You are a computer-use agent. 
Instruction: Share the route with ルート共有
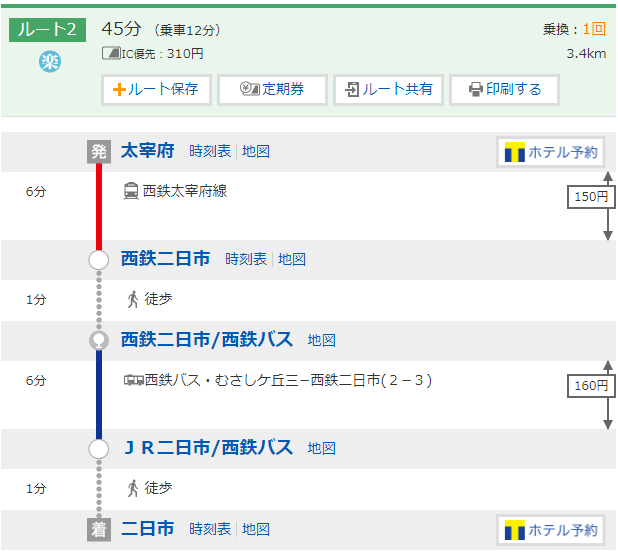click(388, 89)
